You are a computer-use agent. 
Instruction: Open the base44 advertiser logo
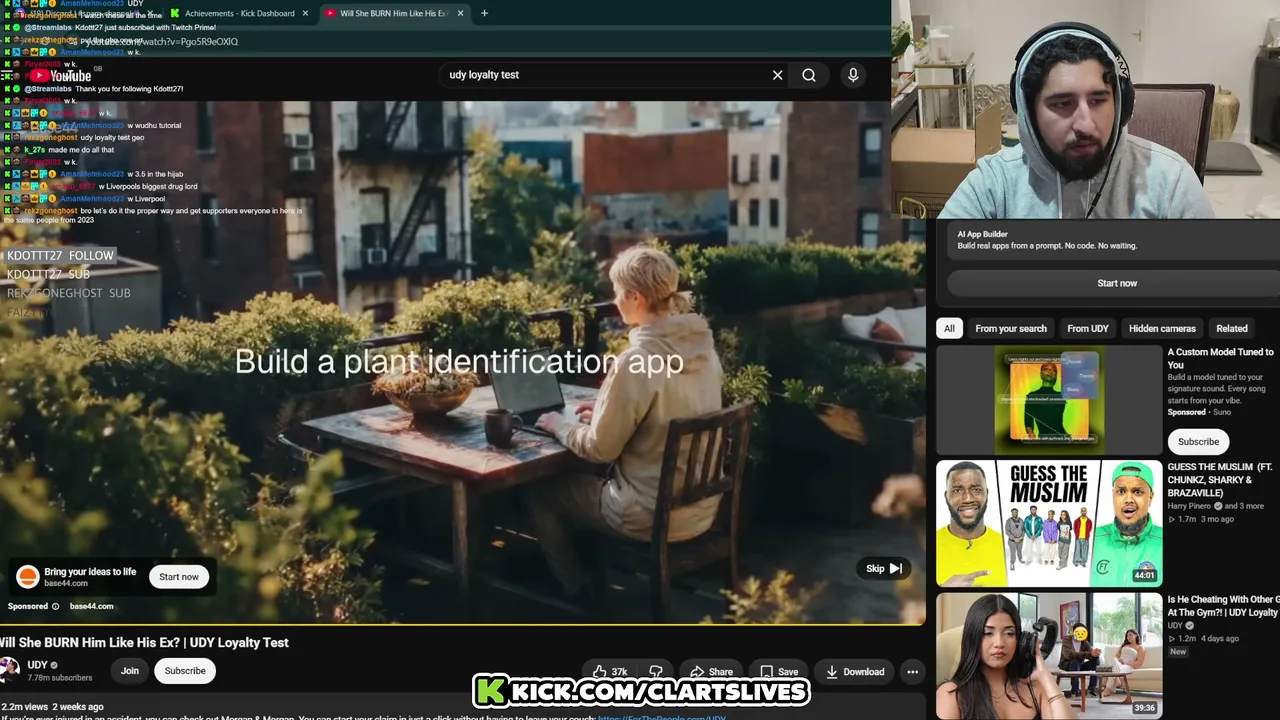(x=28, y=577)
